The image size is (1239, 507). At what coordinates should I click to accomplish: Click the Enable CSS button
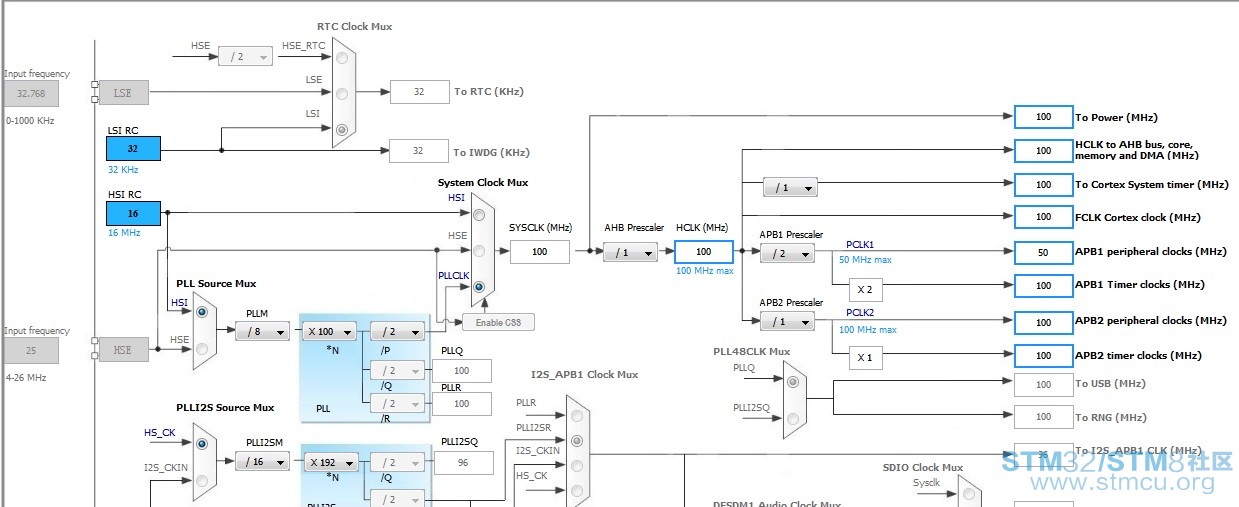click(x=498, y=322)
